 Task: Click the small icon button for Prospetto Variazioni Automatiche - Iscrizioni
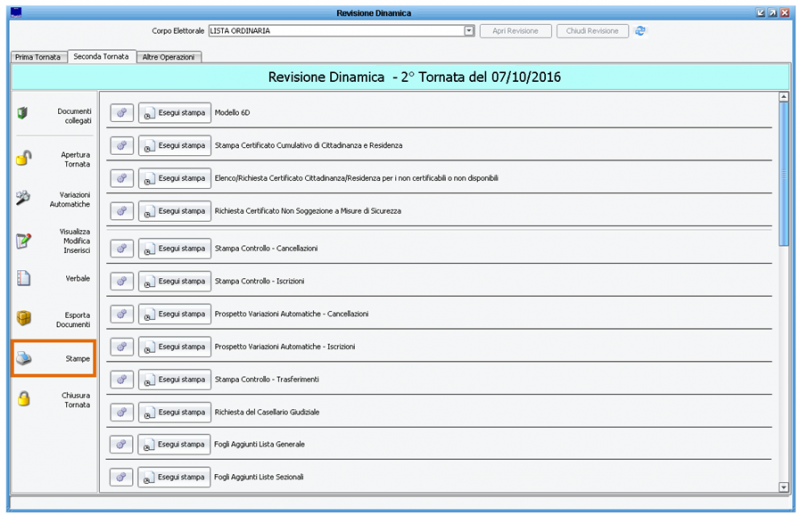(x=121, y=347)
